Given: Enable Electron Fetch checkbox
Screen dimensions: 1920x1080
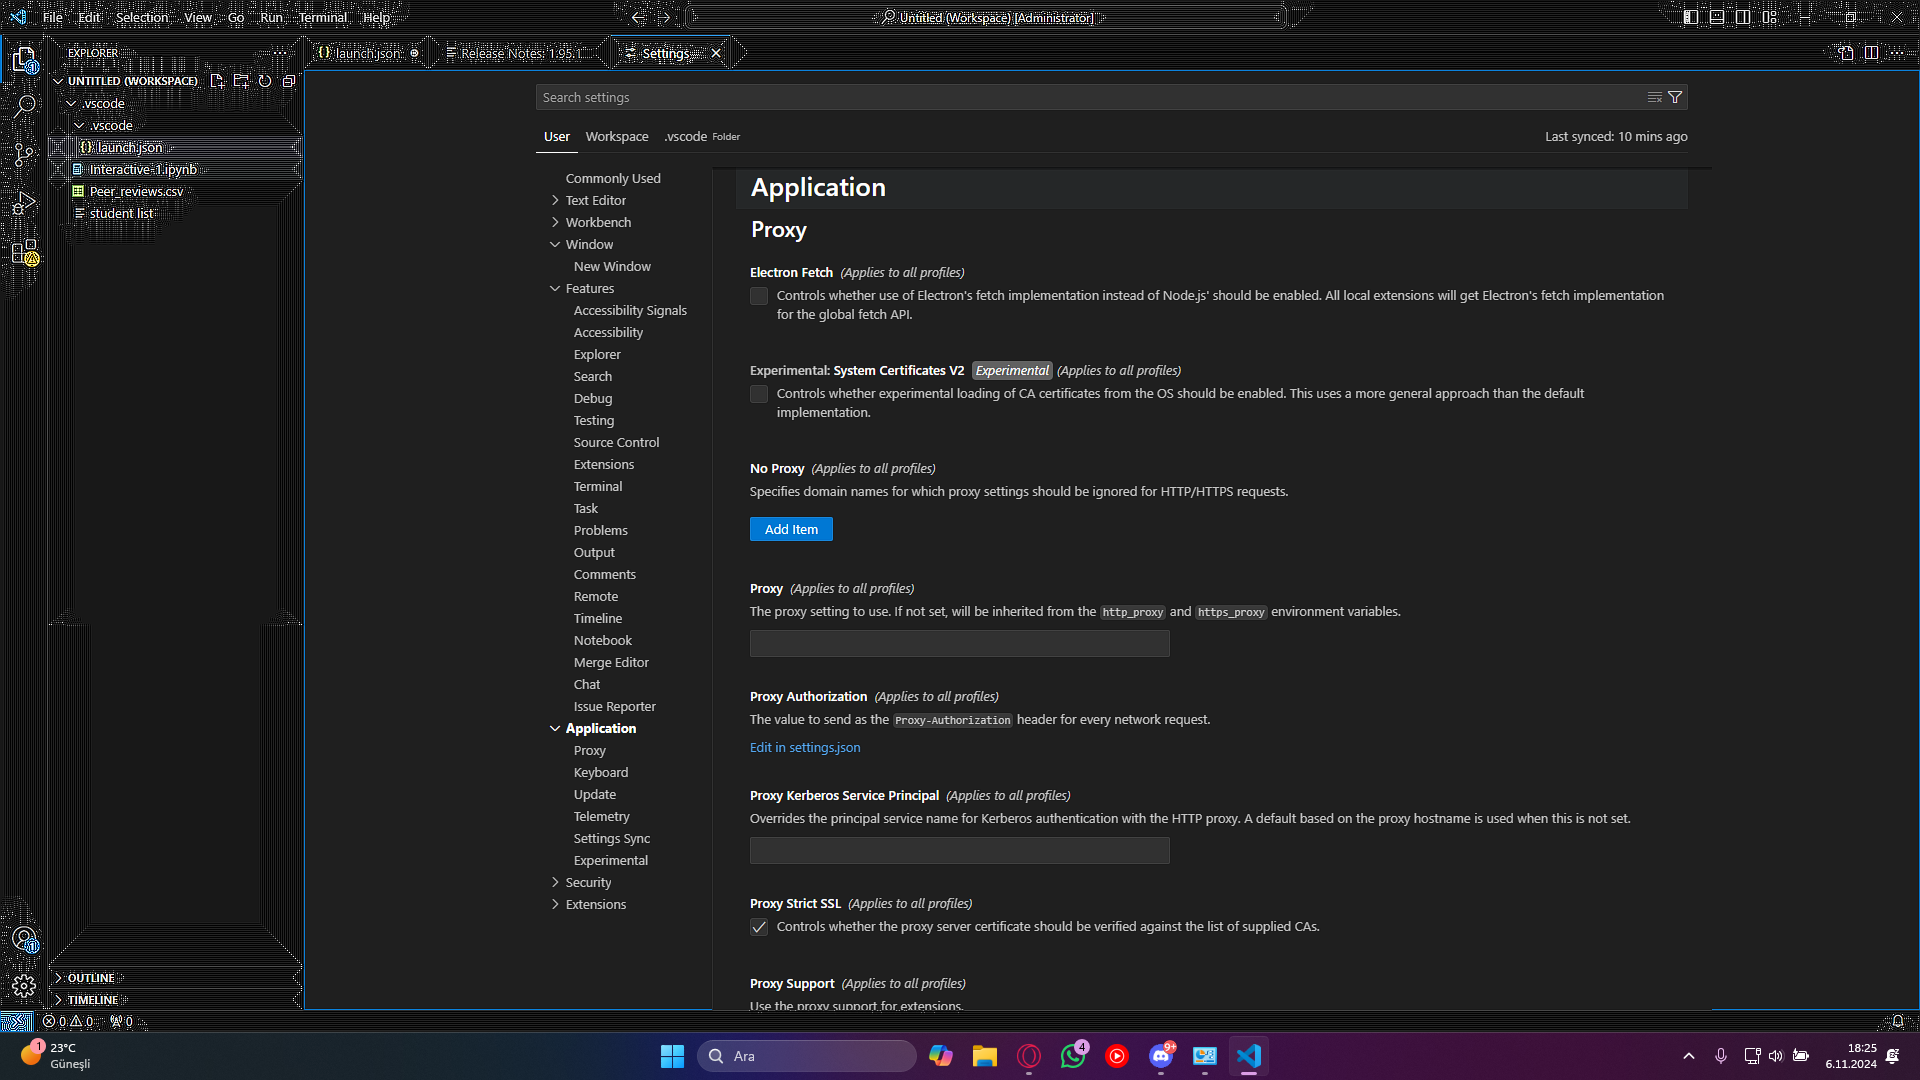Looking at the screenshot, I should coord(759,296).
